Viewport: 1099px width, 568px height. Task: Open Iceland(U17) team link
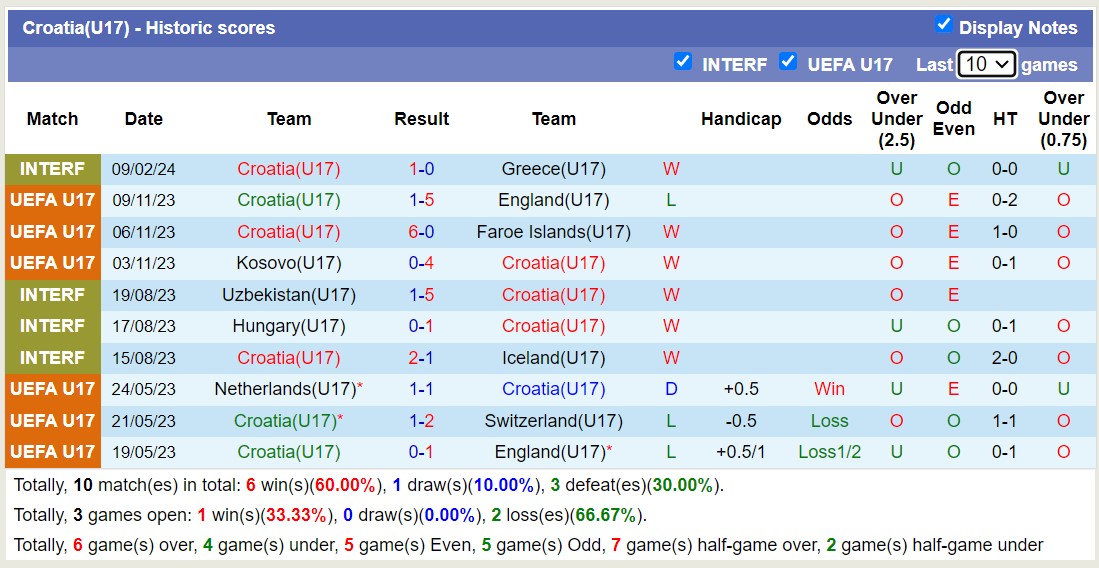click(x=554, y=358)
